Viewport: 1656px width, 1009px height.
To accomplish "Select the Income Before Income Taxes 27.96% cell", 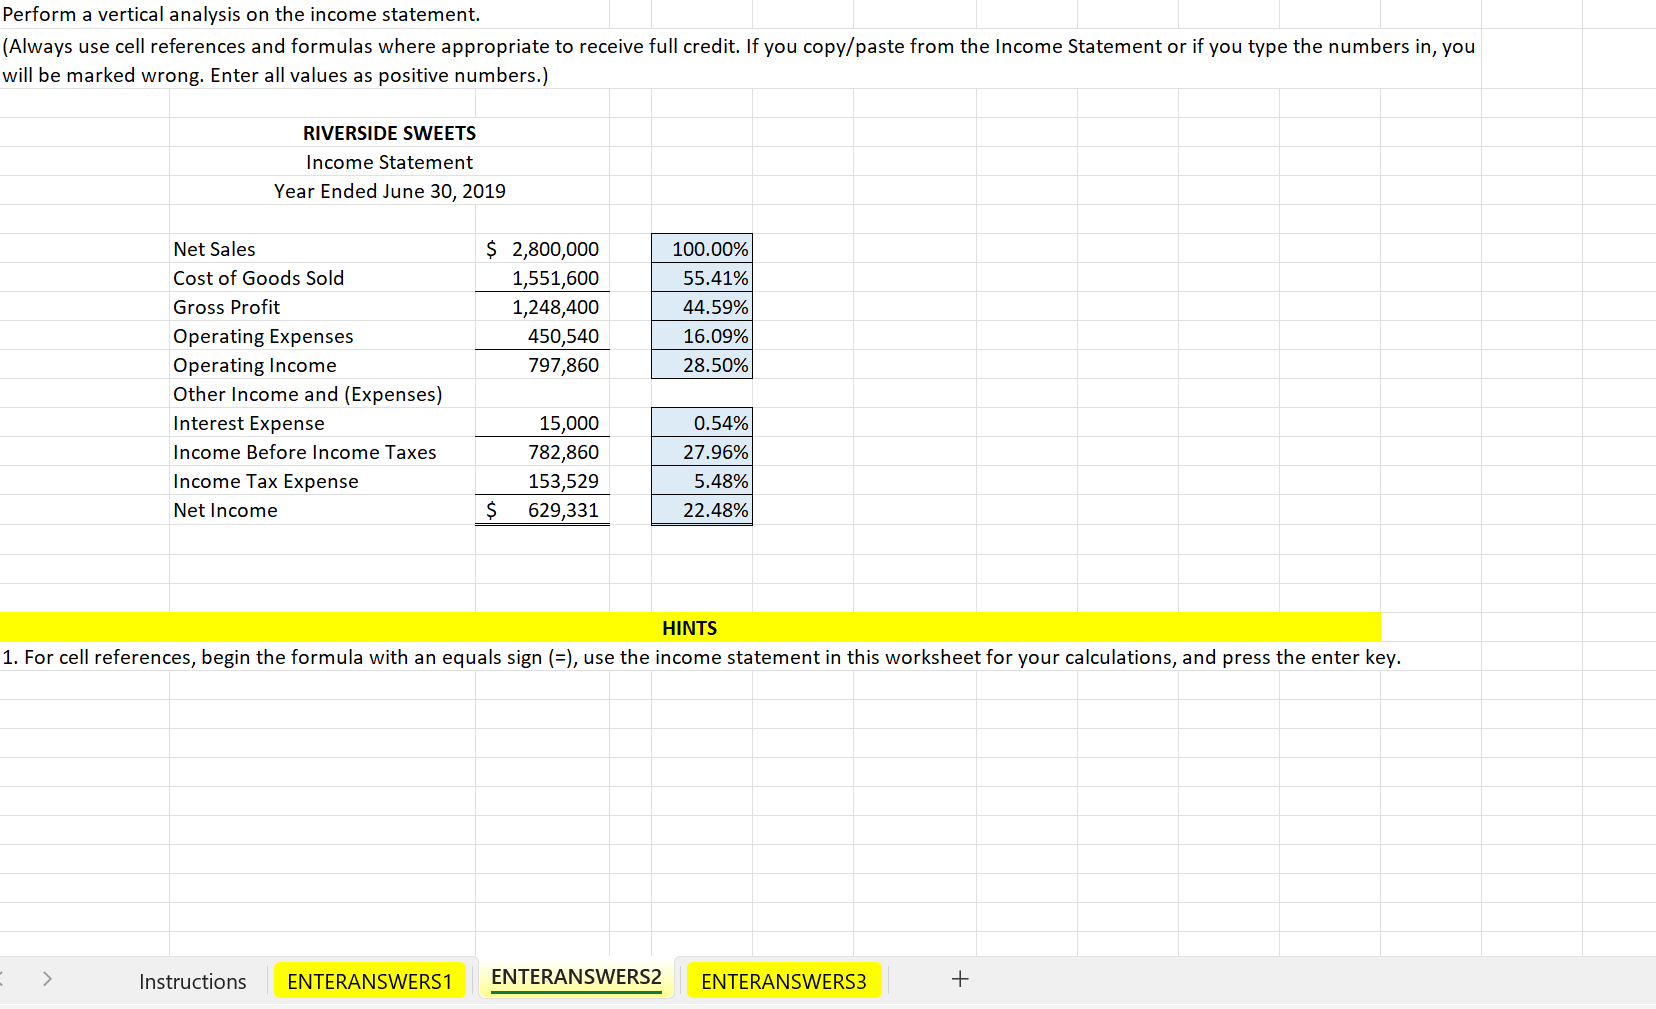I will coord(702,452).
